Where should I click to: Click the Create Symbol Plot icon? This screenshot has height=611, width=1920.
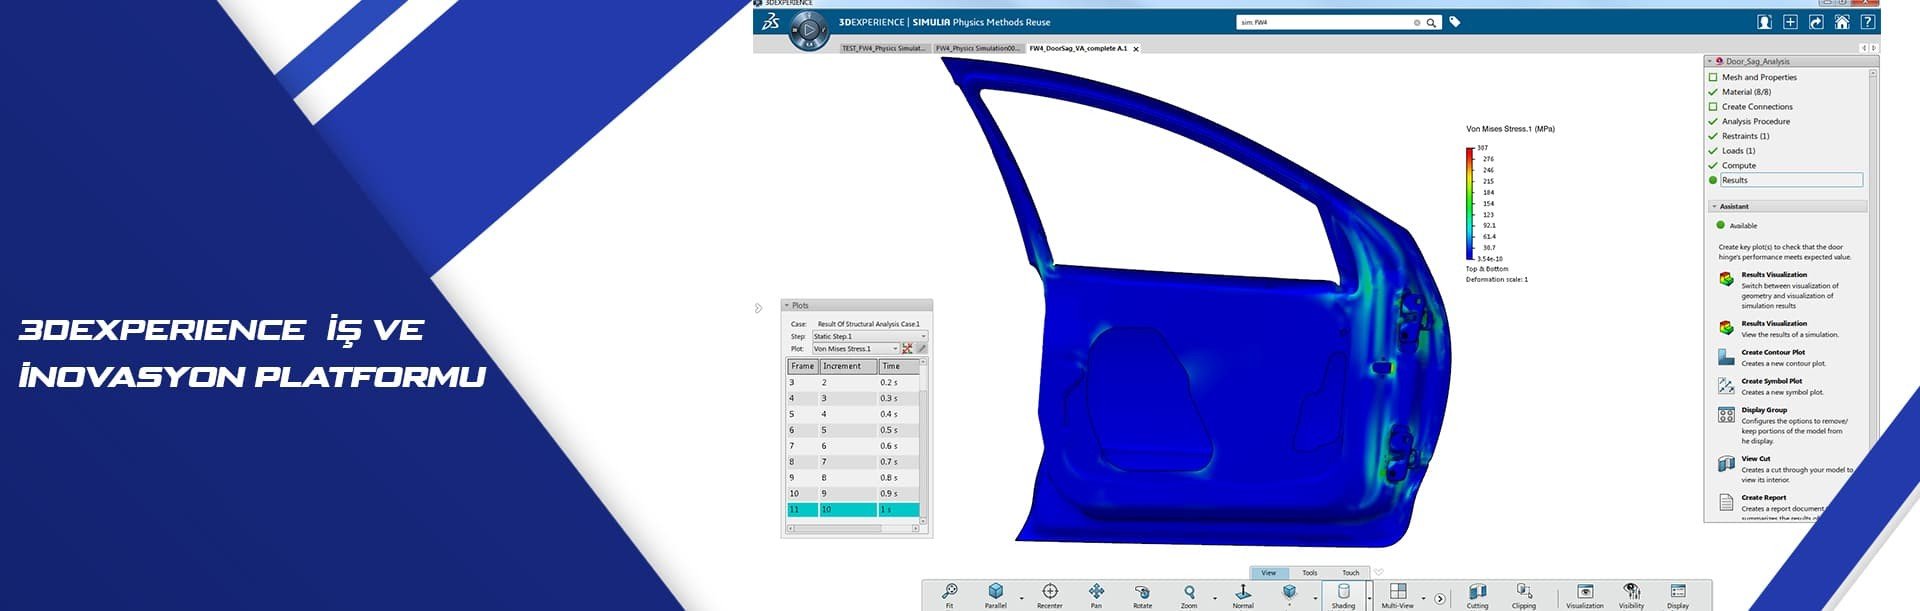1726,386
